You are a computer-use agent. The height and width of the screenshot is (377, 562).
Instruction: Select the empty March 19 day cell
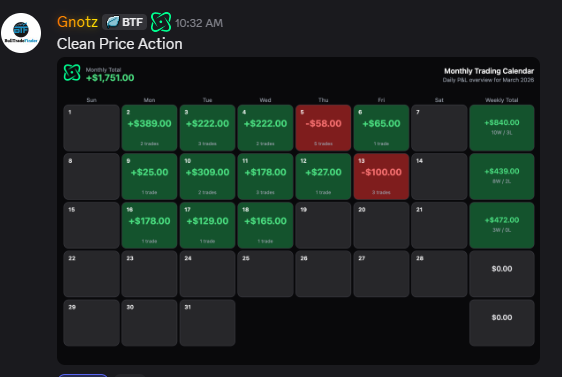[323, 225]
